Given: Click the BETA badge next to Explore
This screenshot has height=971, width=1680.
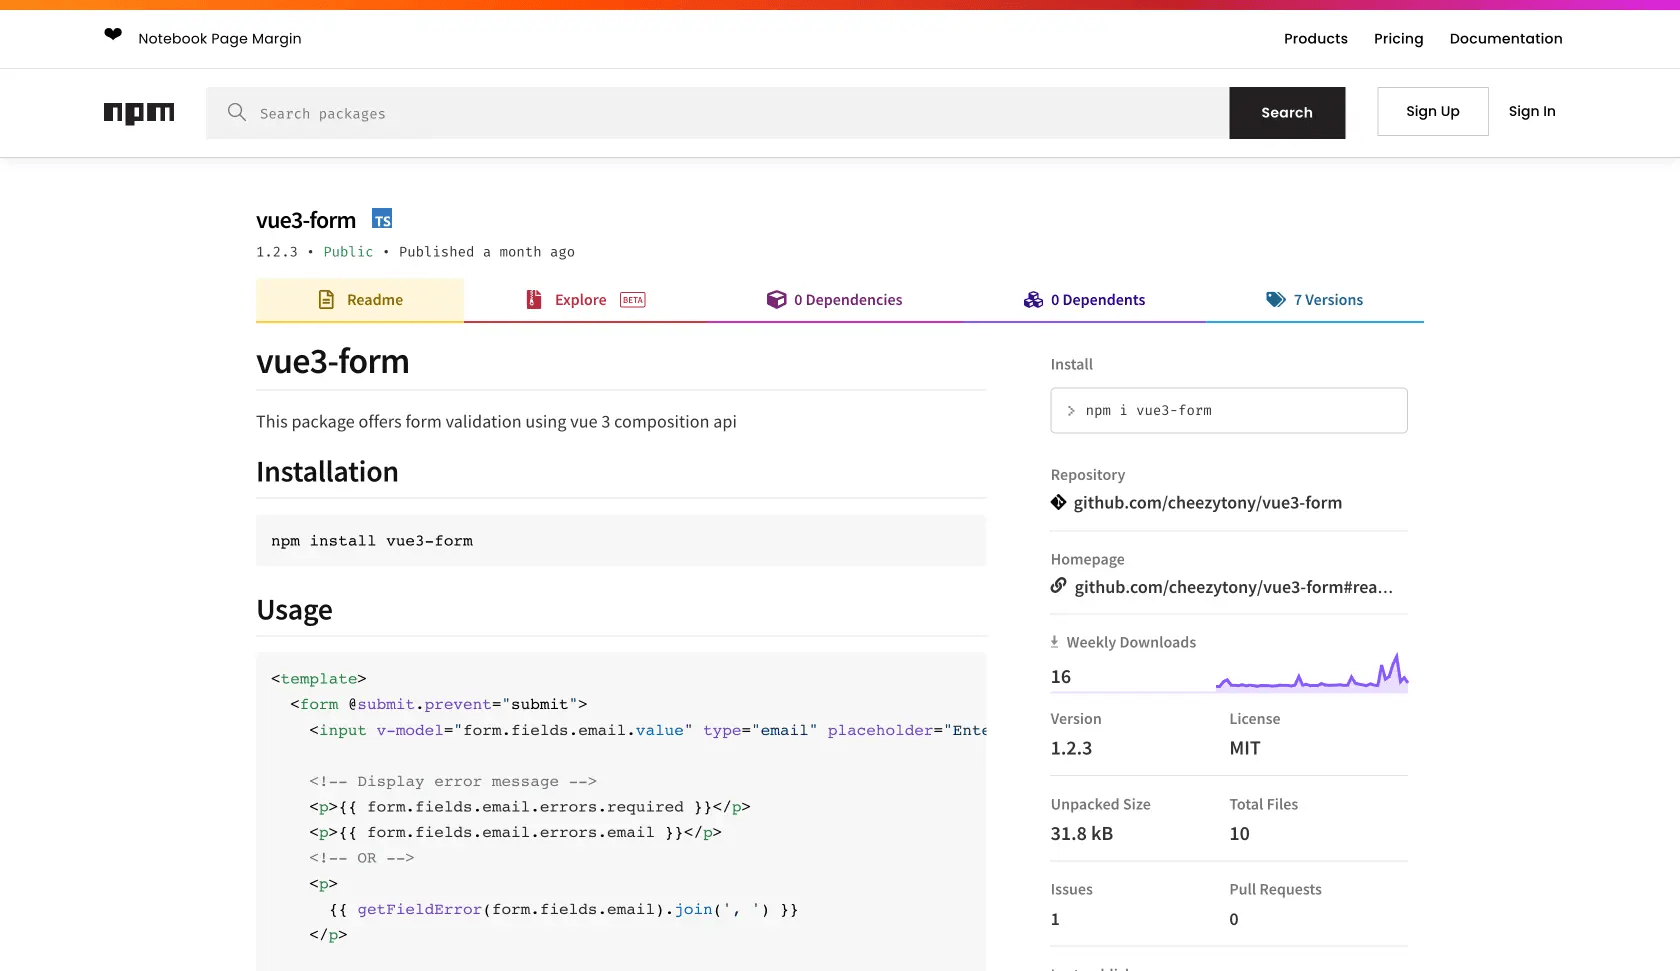Looking at the screenshot, I should coord(633,300).
